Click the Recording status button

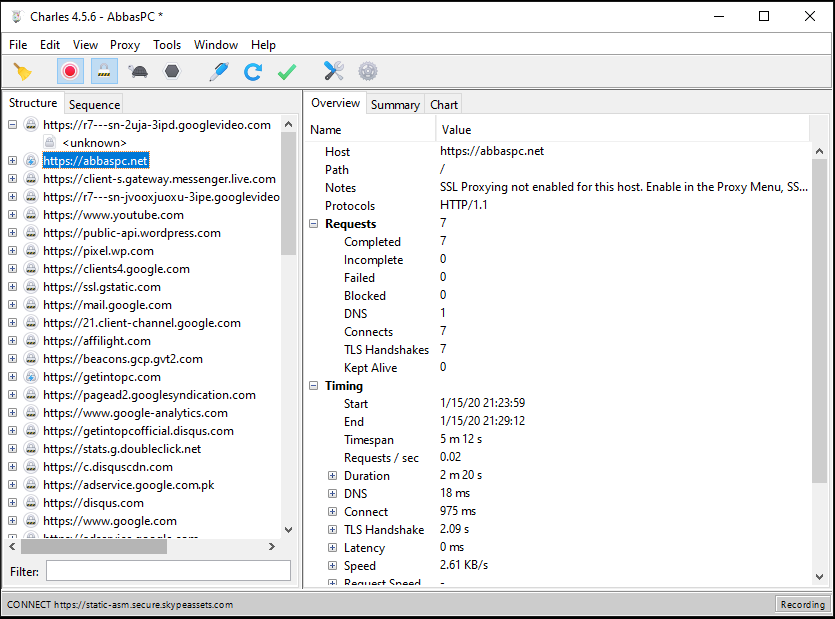tap(803, 605)
